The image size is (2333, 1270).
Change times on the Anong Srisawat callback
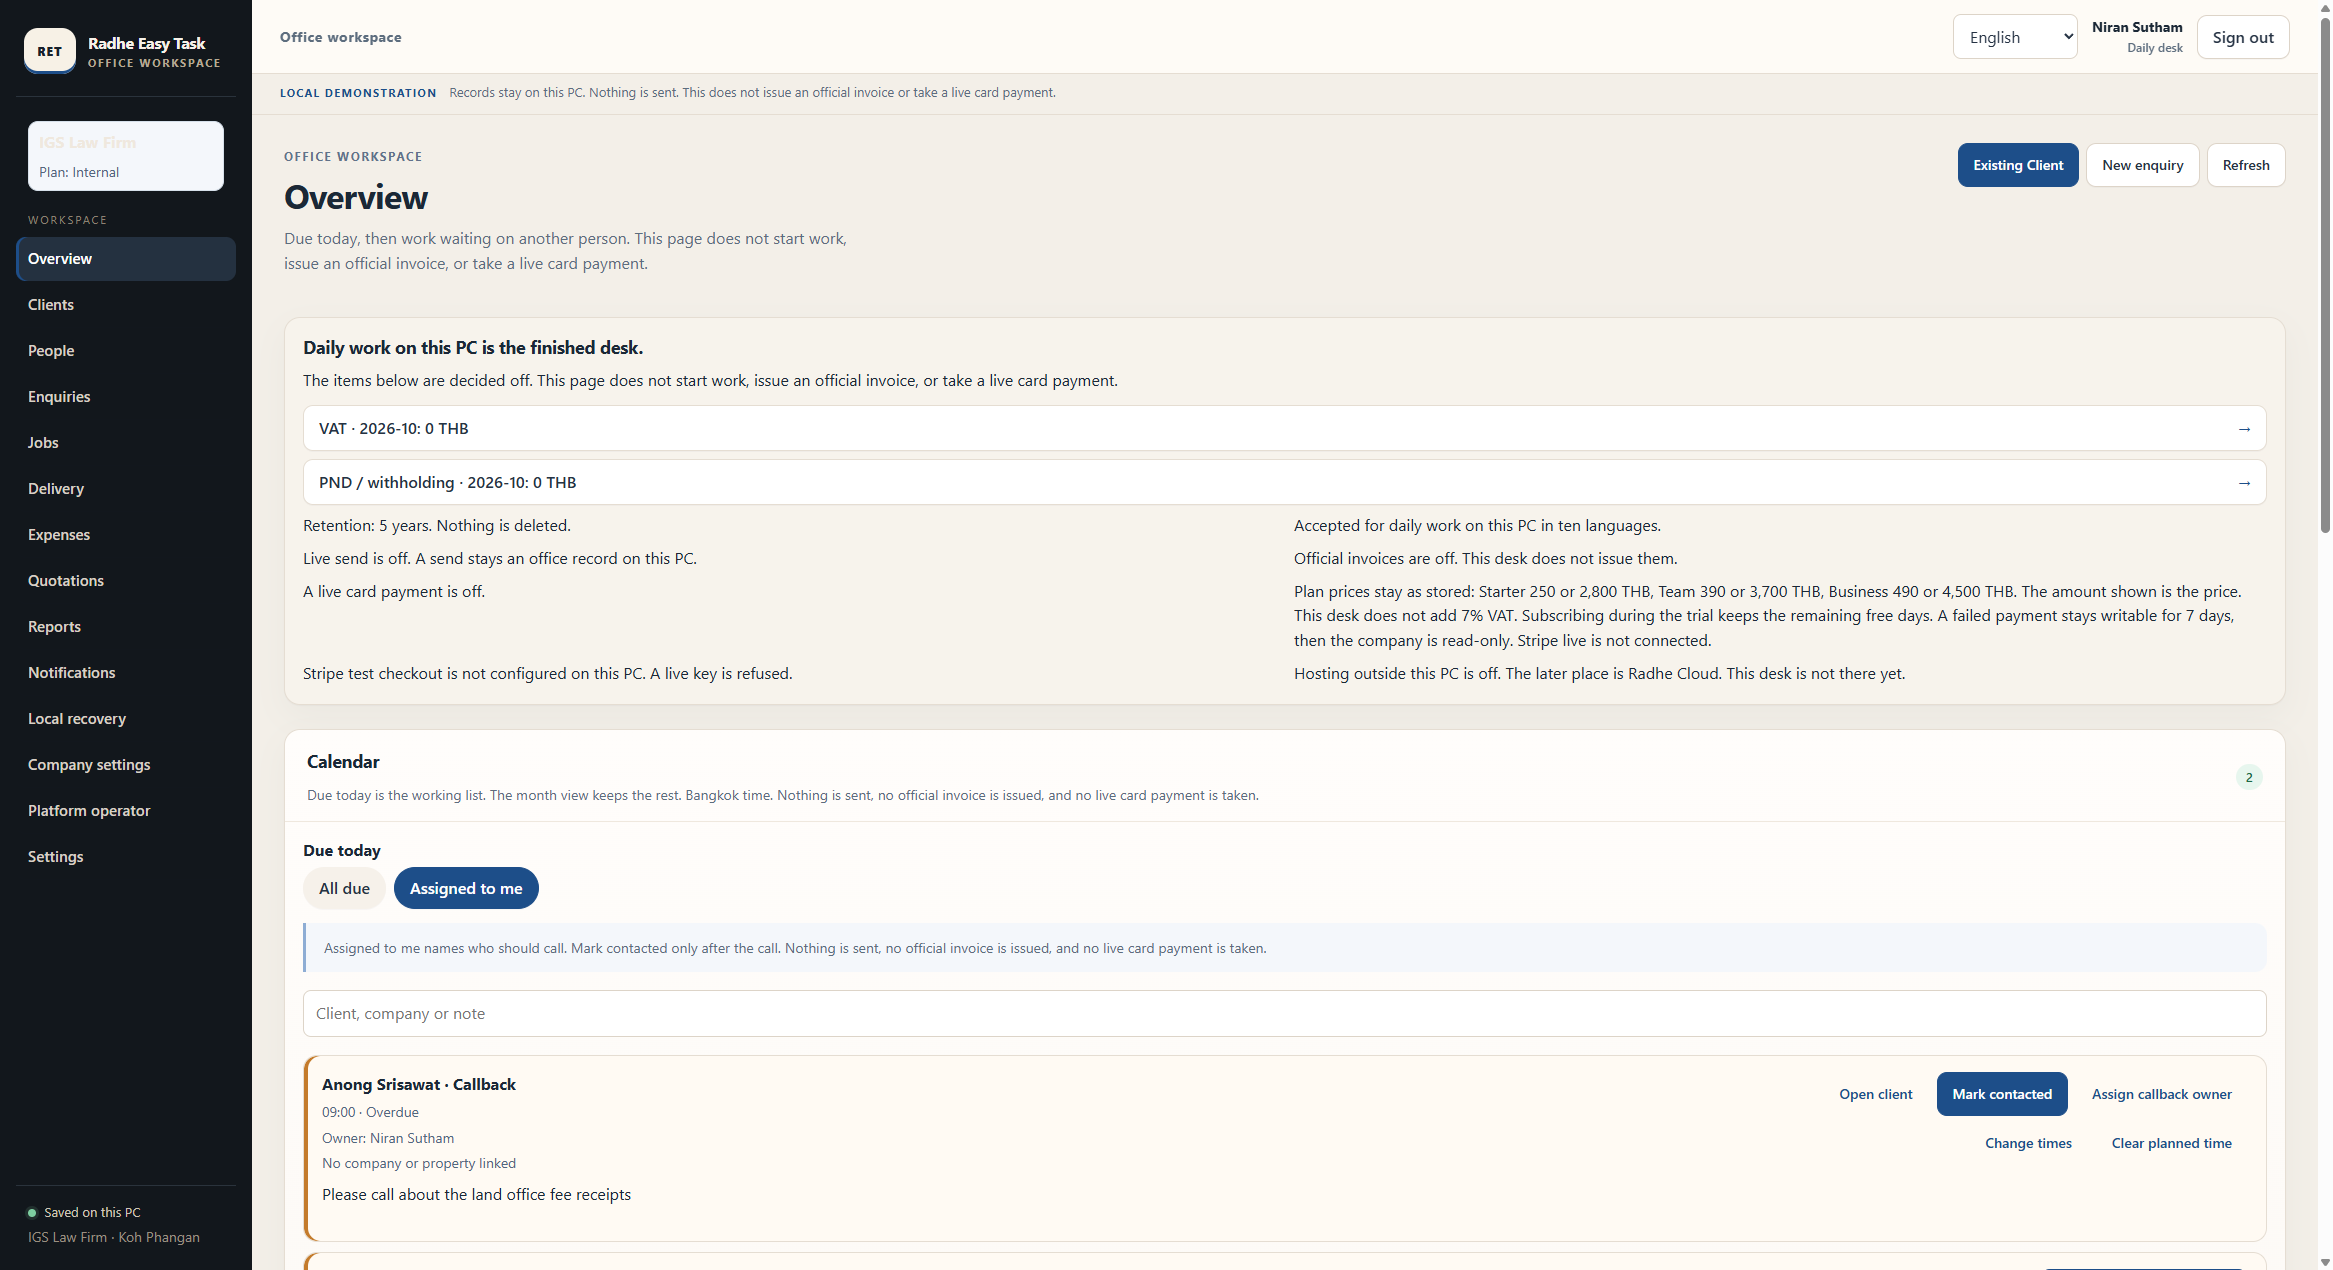coord(2028,1143)
